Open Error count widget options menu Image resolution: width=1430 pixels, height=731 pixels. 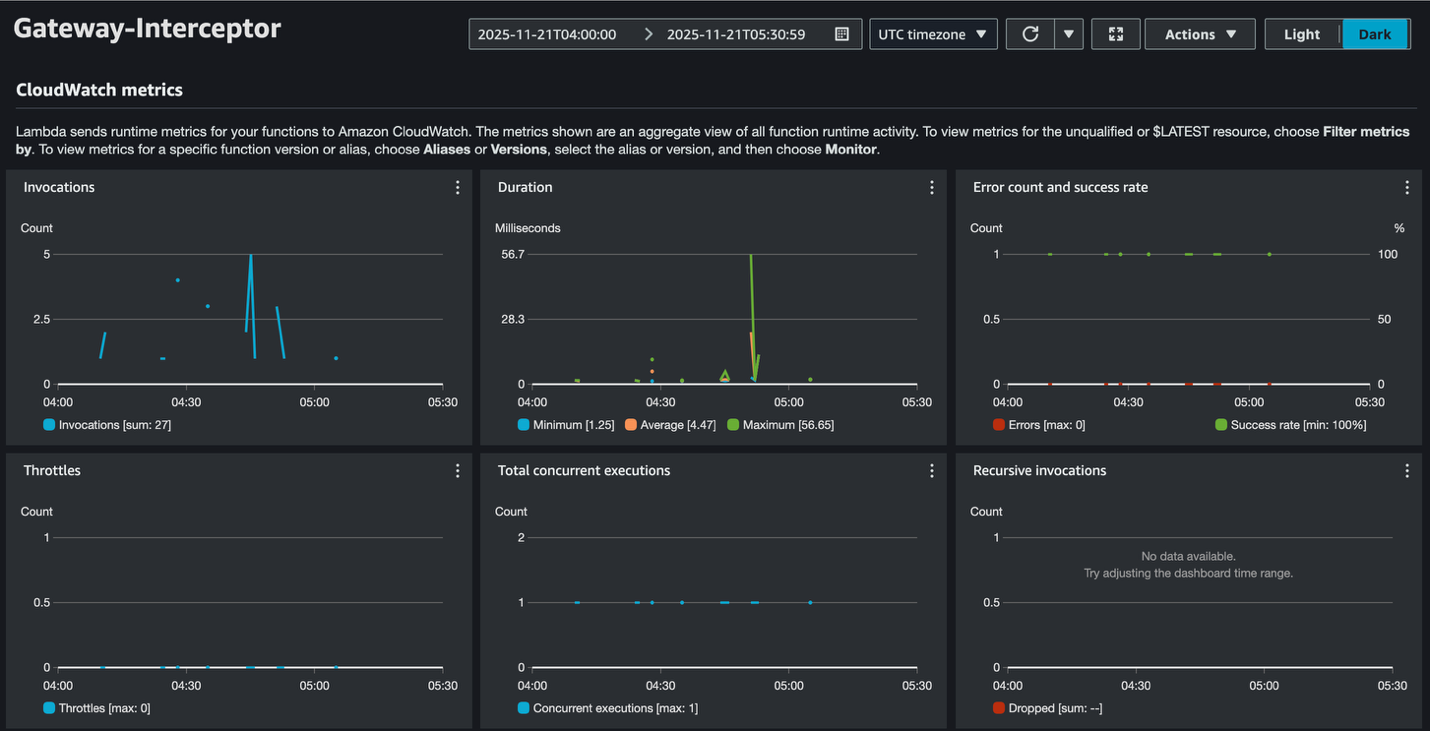pyautogui.click(x=1406, y=188)
